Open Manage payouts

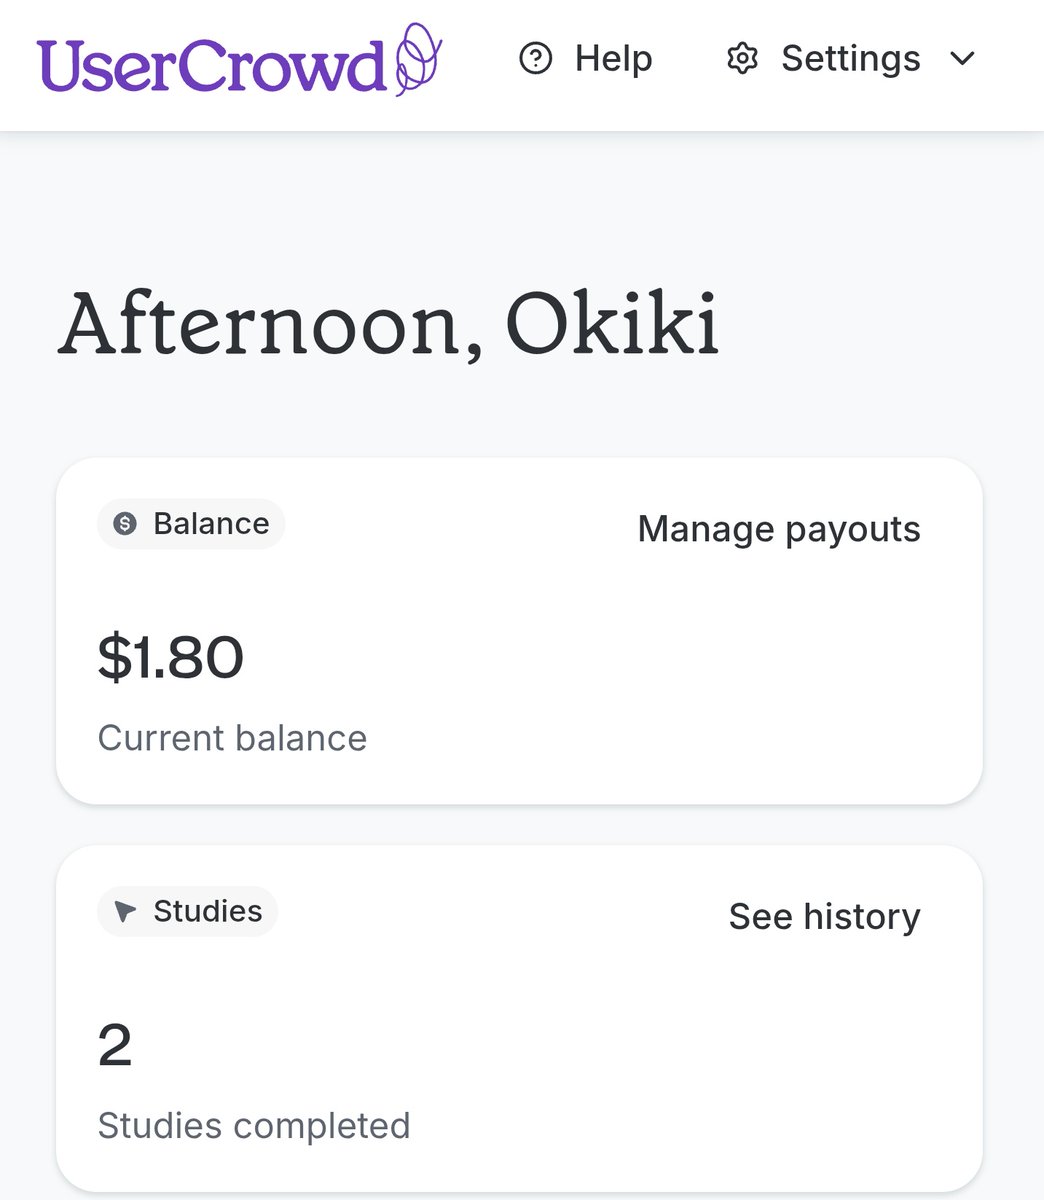(779, 529)
